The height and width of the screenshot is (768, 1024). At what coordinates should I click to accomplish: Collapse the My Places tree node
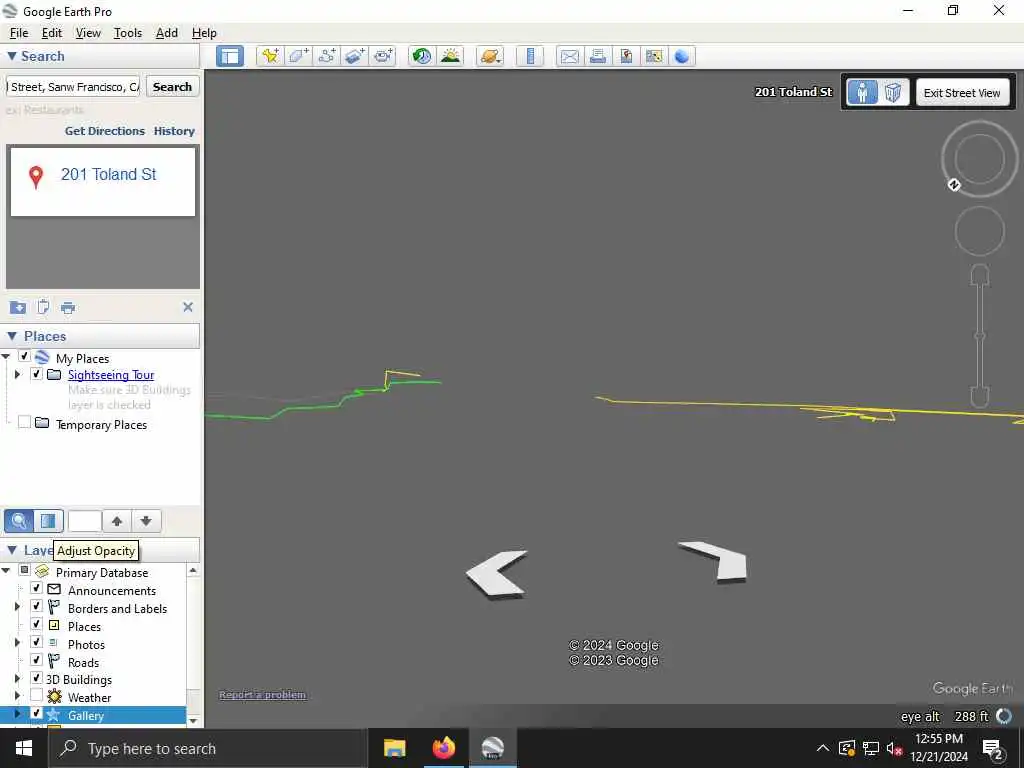tap(6, 357)
